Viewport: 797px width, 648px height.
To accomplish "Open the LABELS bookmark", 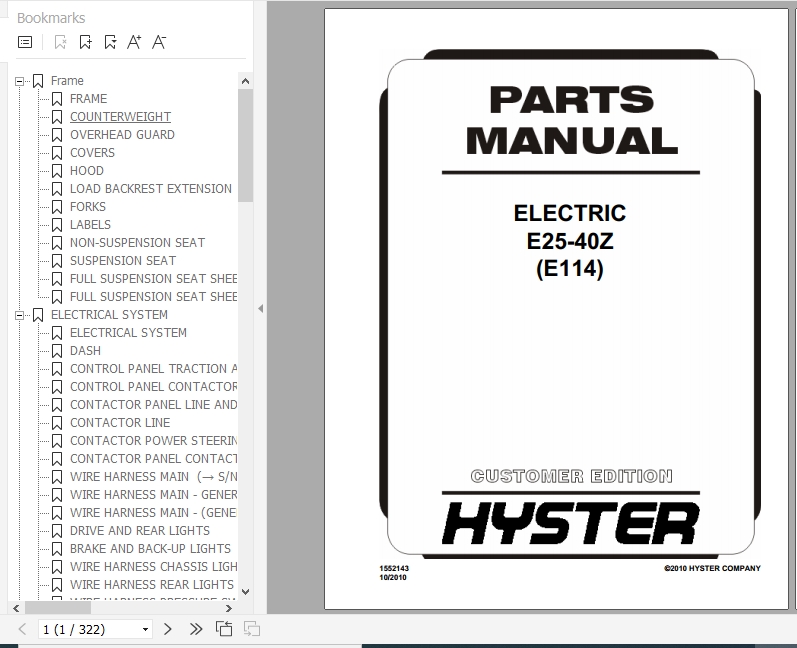I will point(90,225).
